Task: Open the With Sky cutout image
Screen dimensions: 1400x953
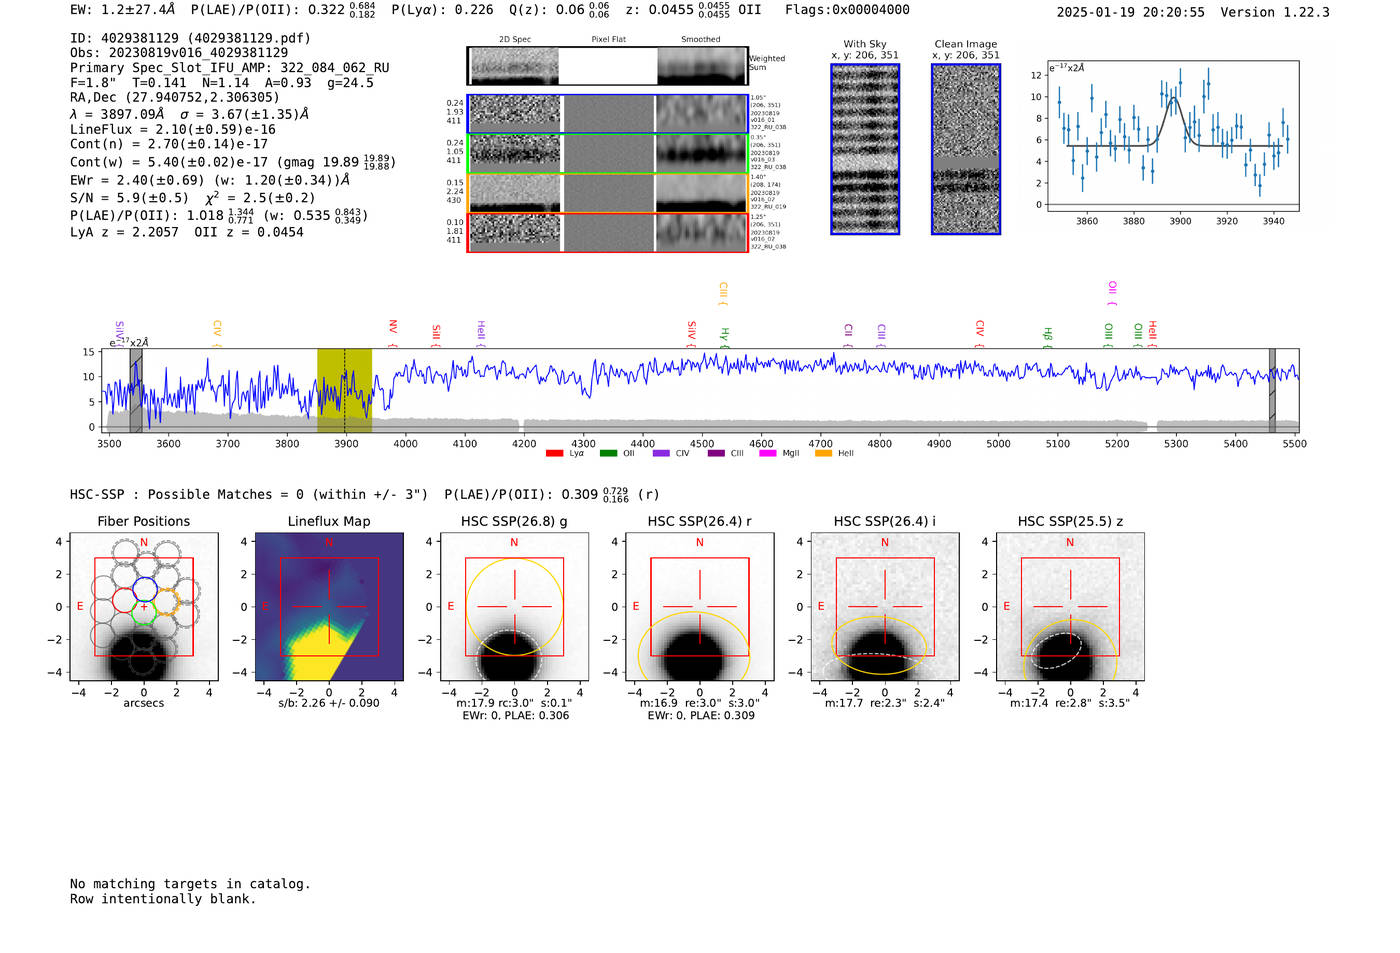Action: point(865,149)
